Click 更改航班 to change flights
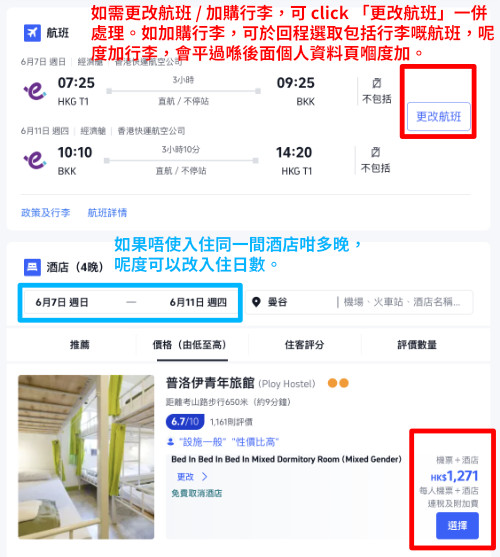Screen dimensions: 500x557 point(439,117)
